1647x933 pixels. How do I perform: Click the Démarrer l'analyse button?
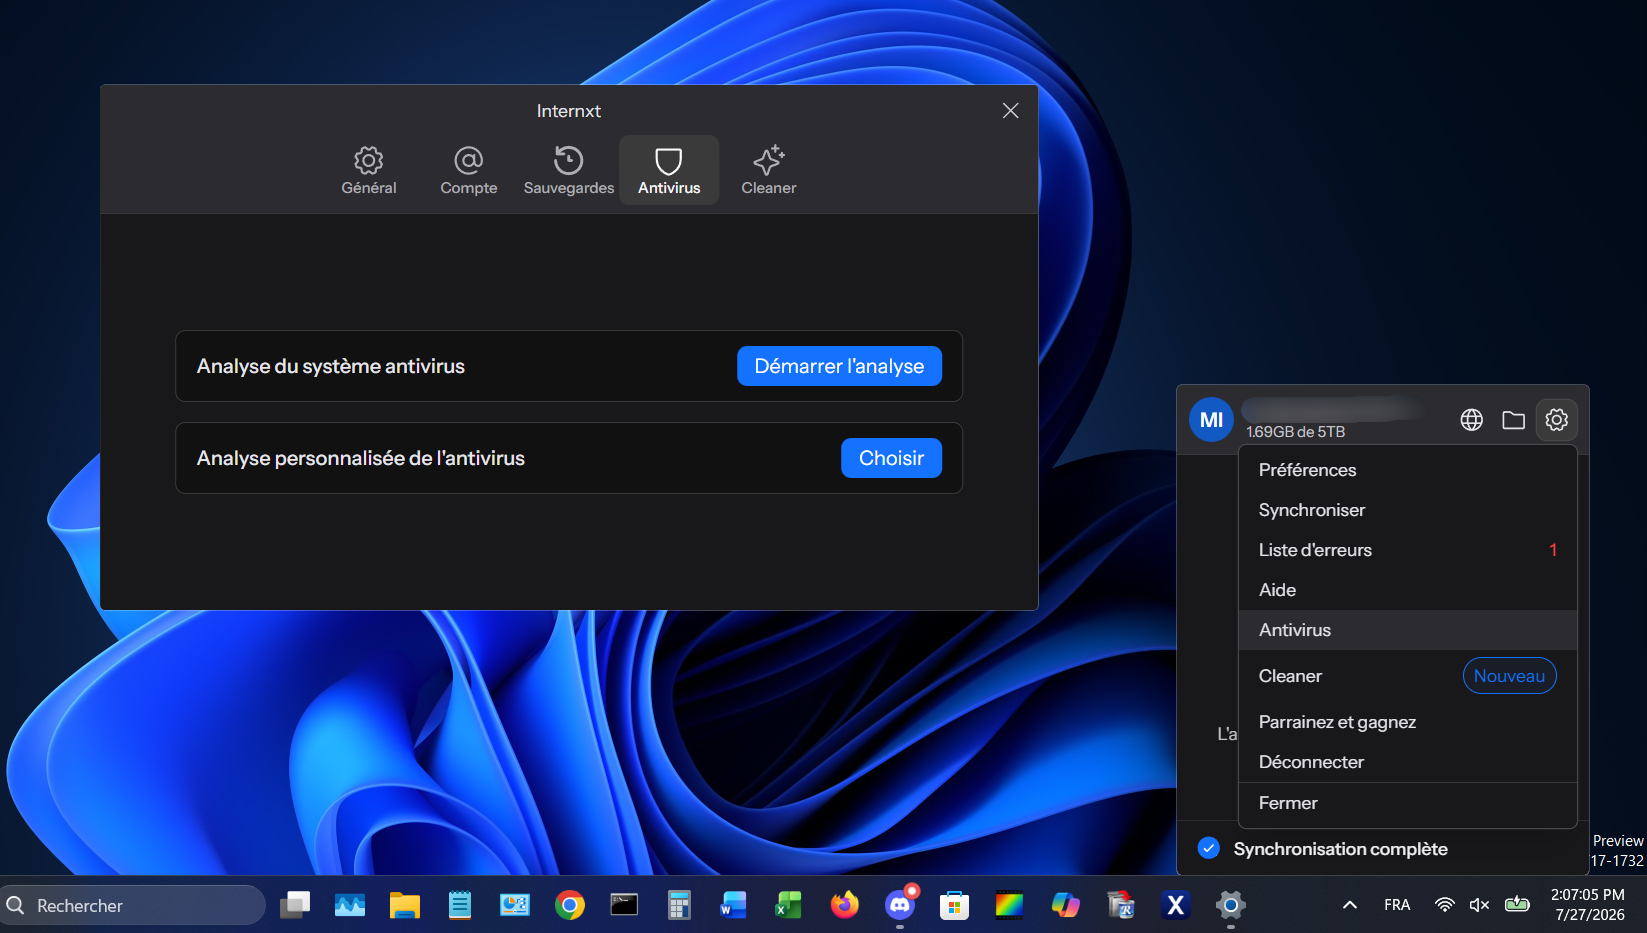[839, 366]
